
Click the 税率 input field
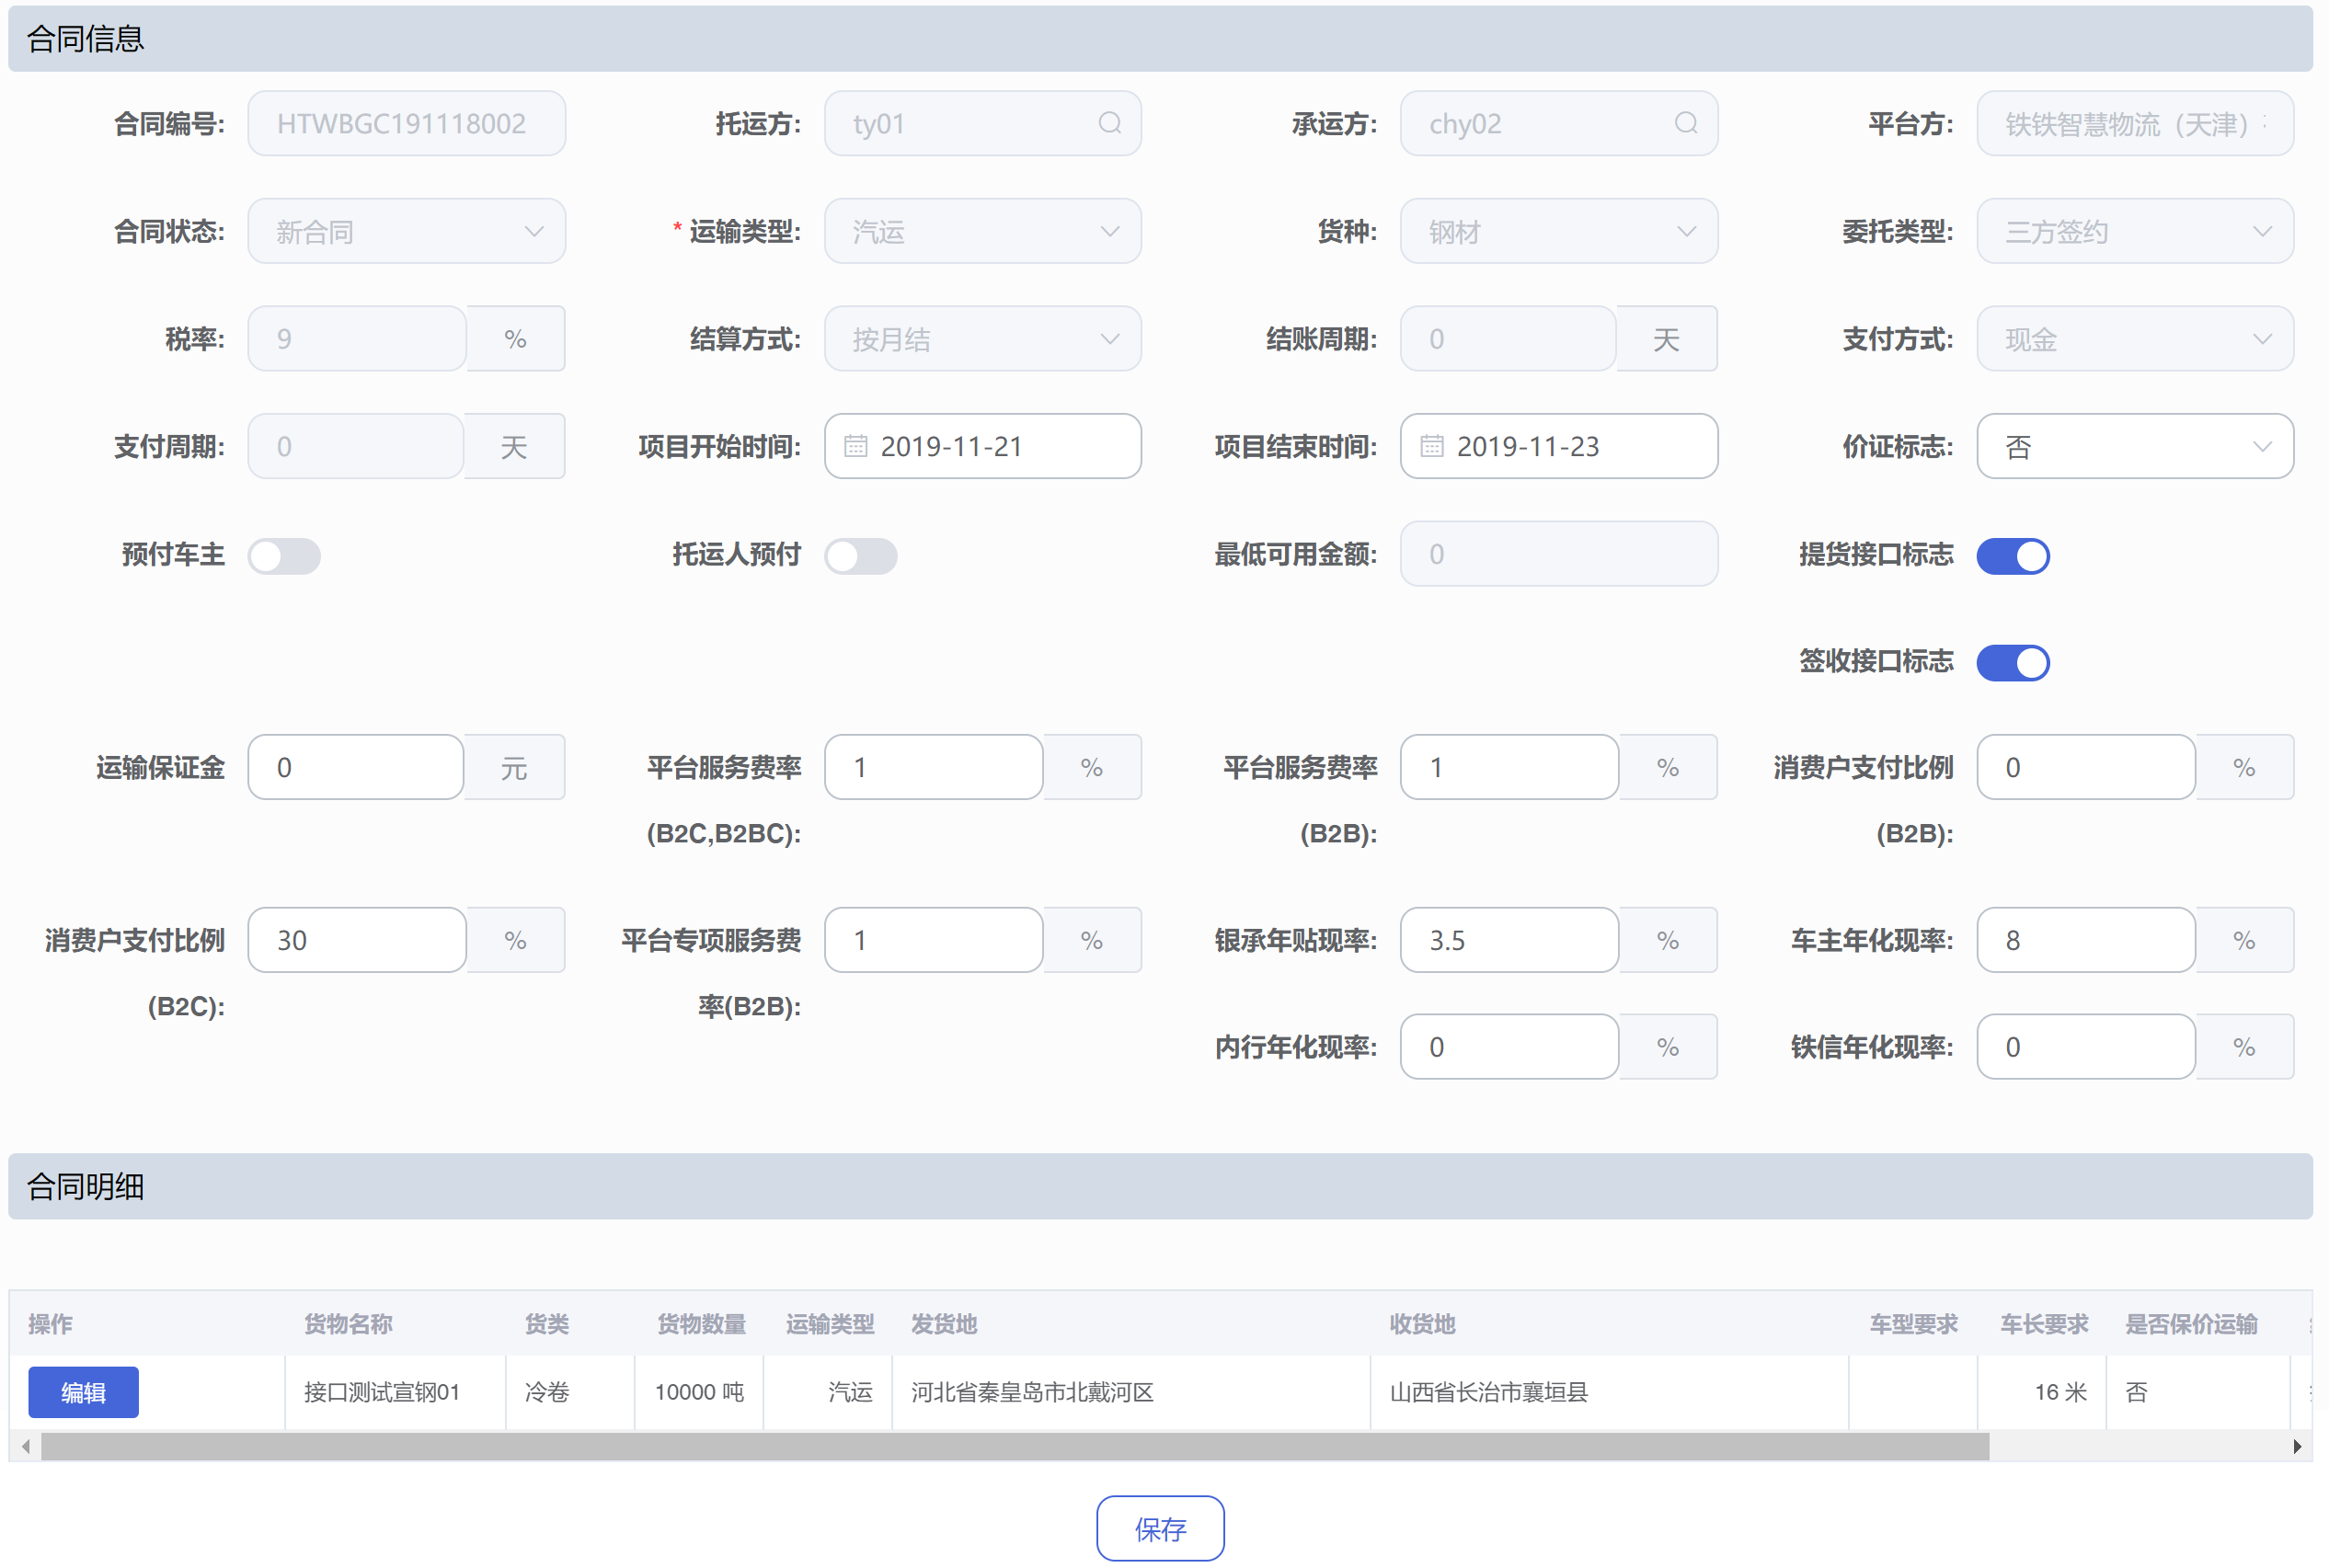tap(357, 339)
